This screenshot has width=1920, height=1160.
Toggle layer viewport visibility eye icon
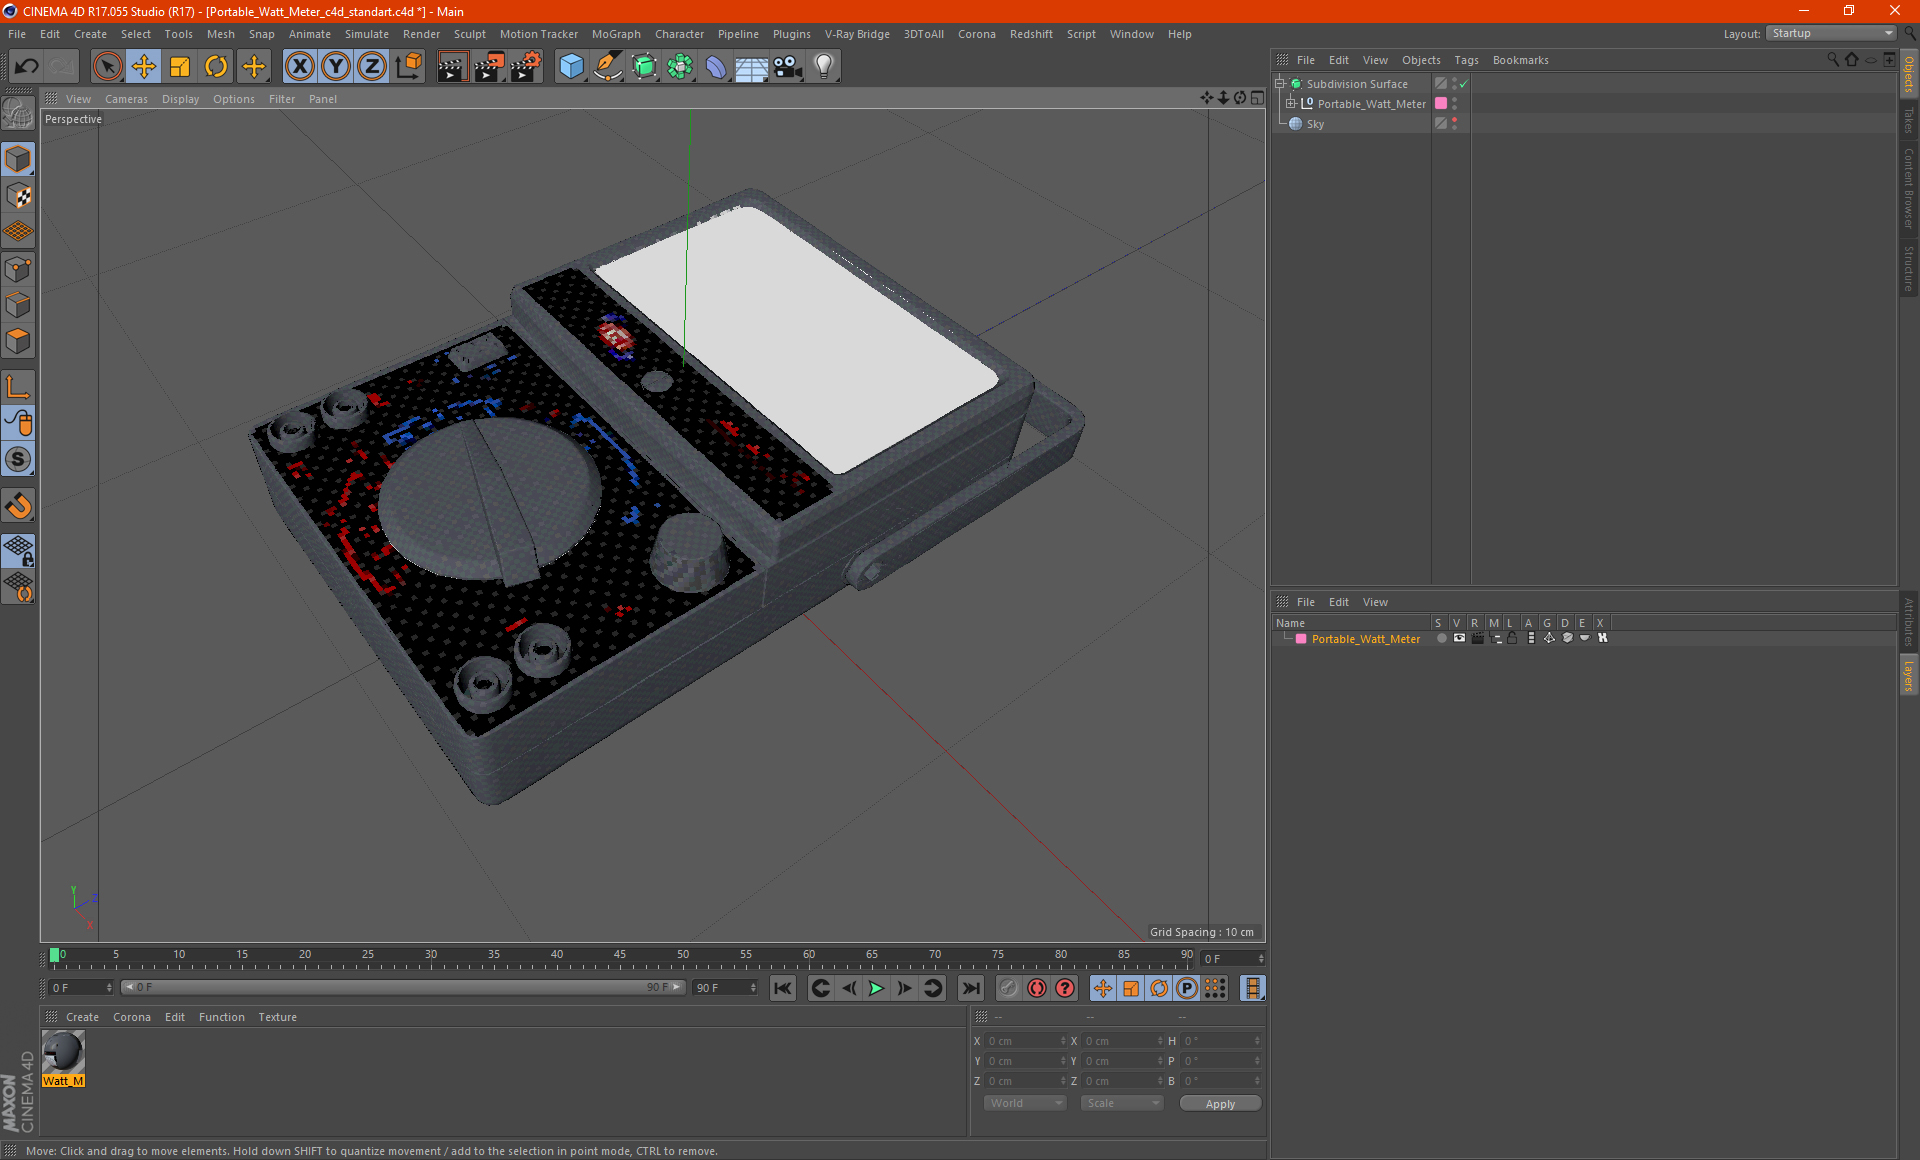click(1459, 638)
